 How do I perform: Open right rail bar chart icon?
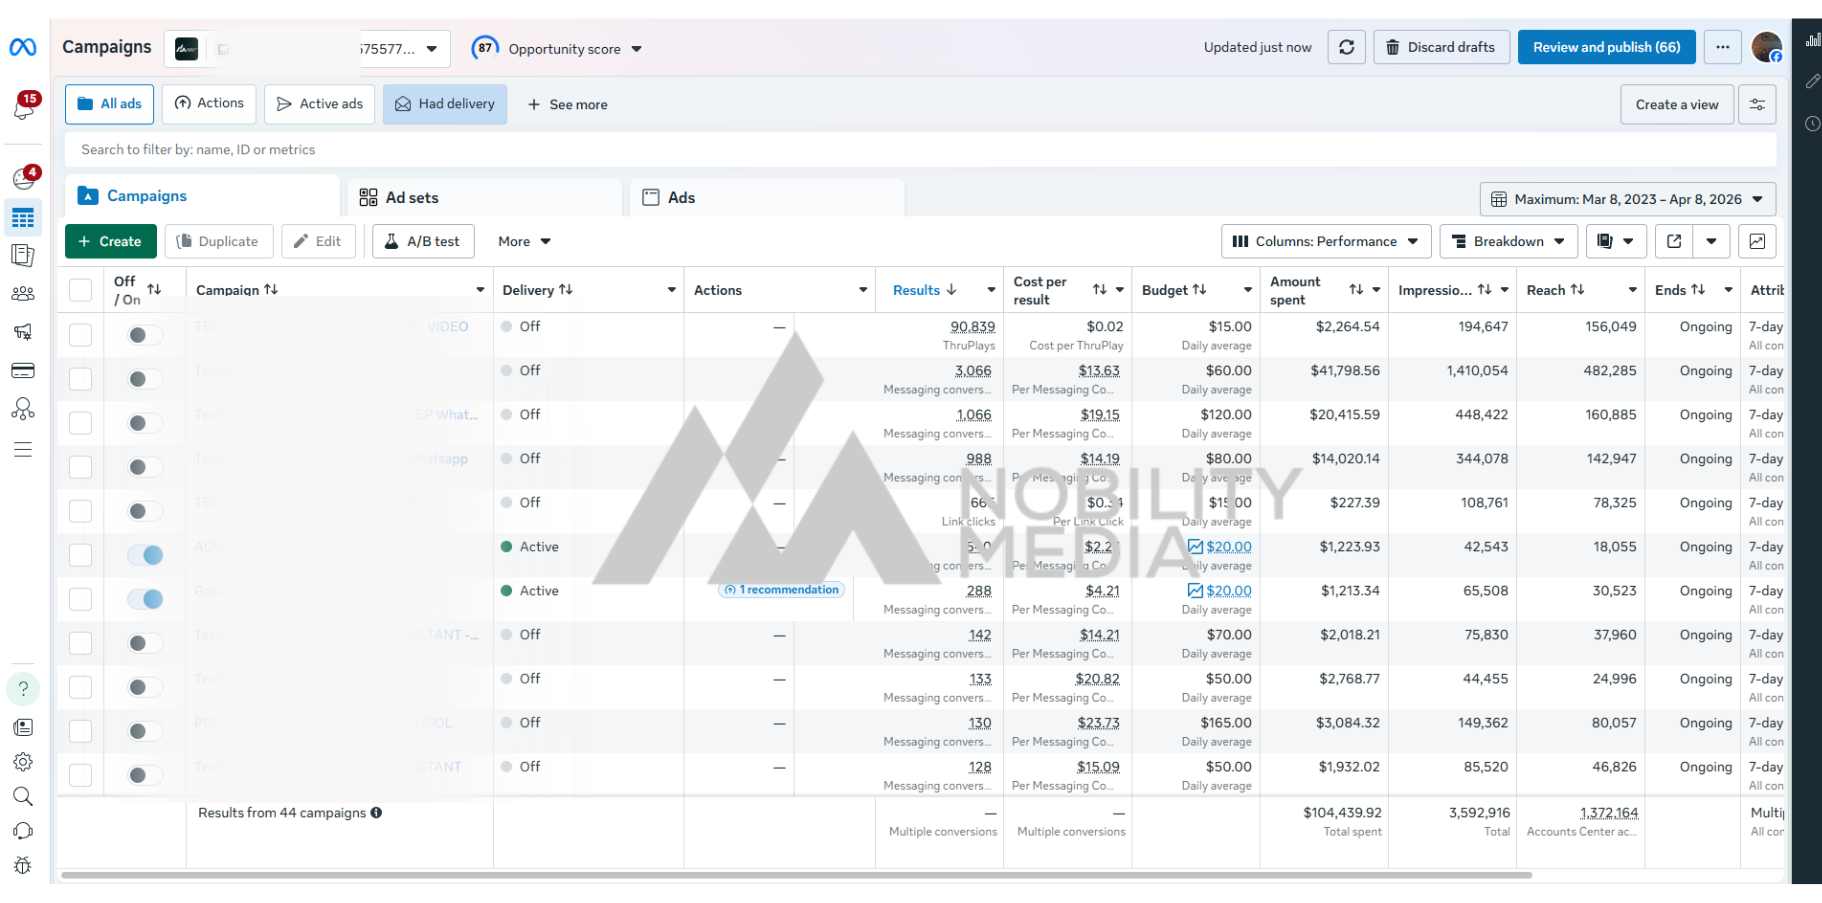1812,40
